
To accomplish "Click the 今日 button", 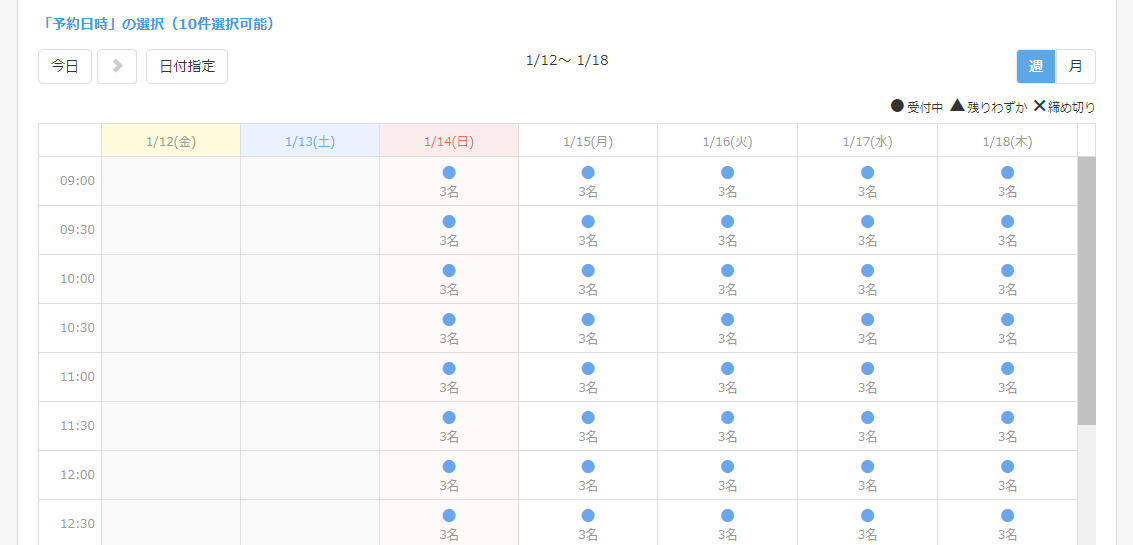I will (65, 67).
